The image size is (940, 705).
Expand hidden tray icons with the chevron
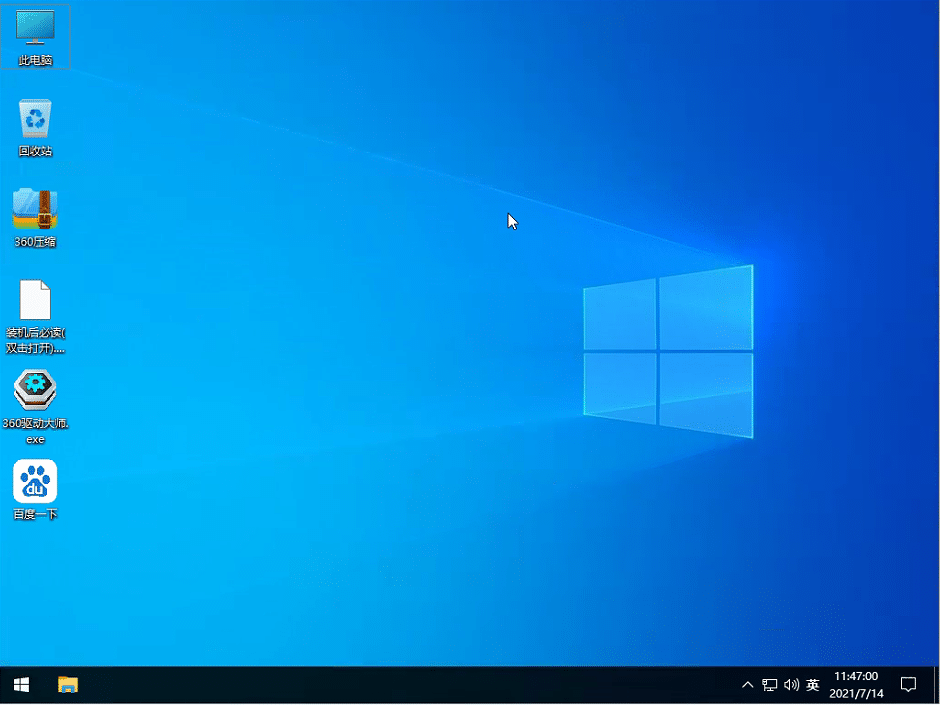pyautogui.click(x=748, y=685)
